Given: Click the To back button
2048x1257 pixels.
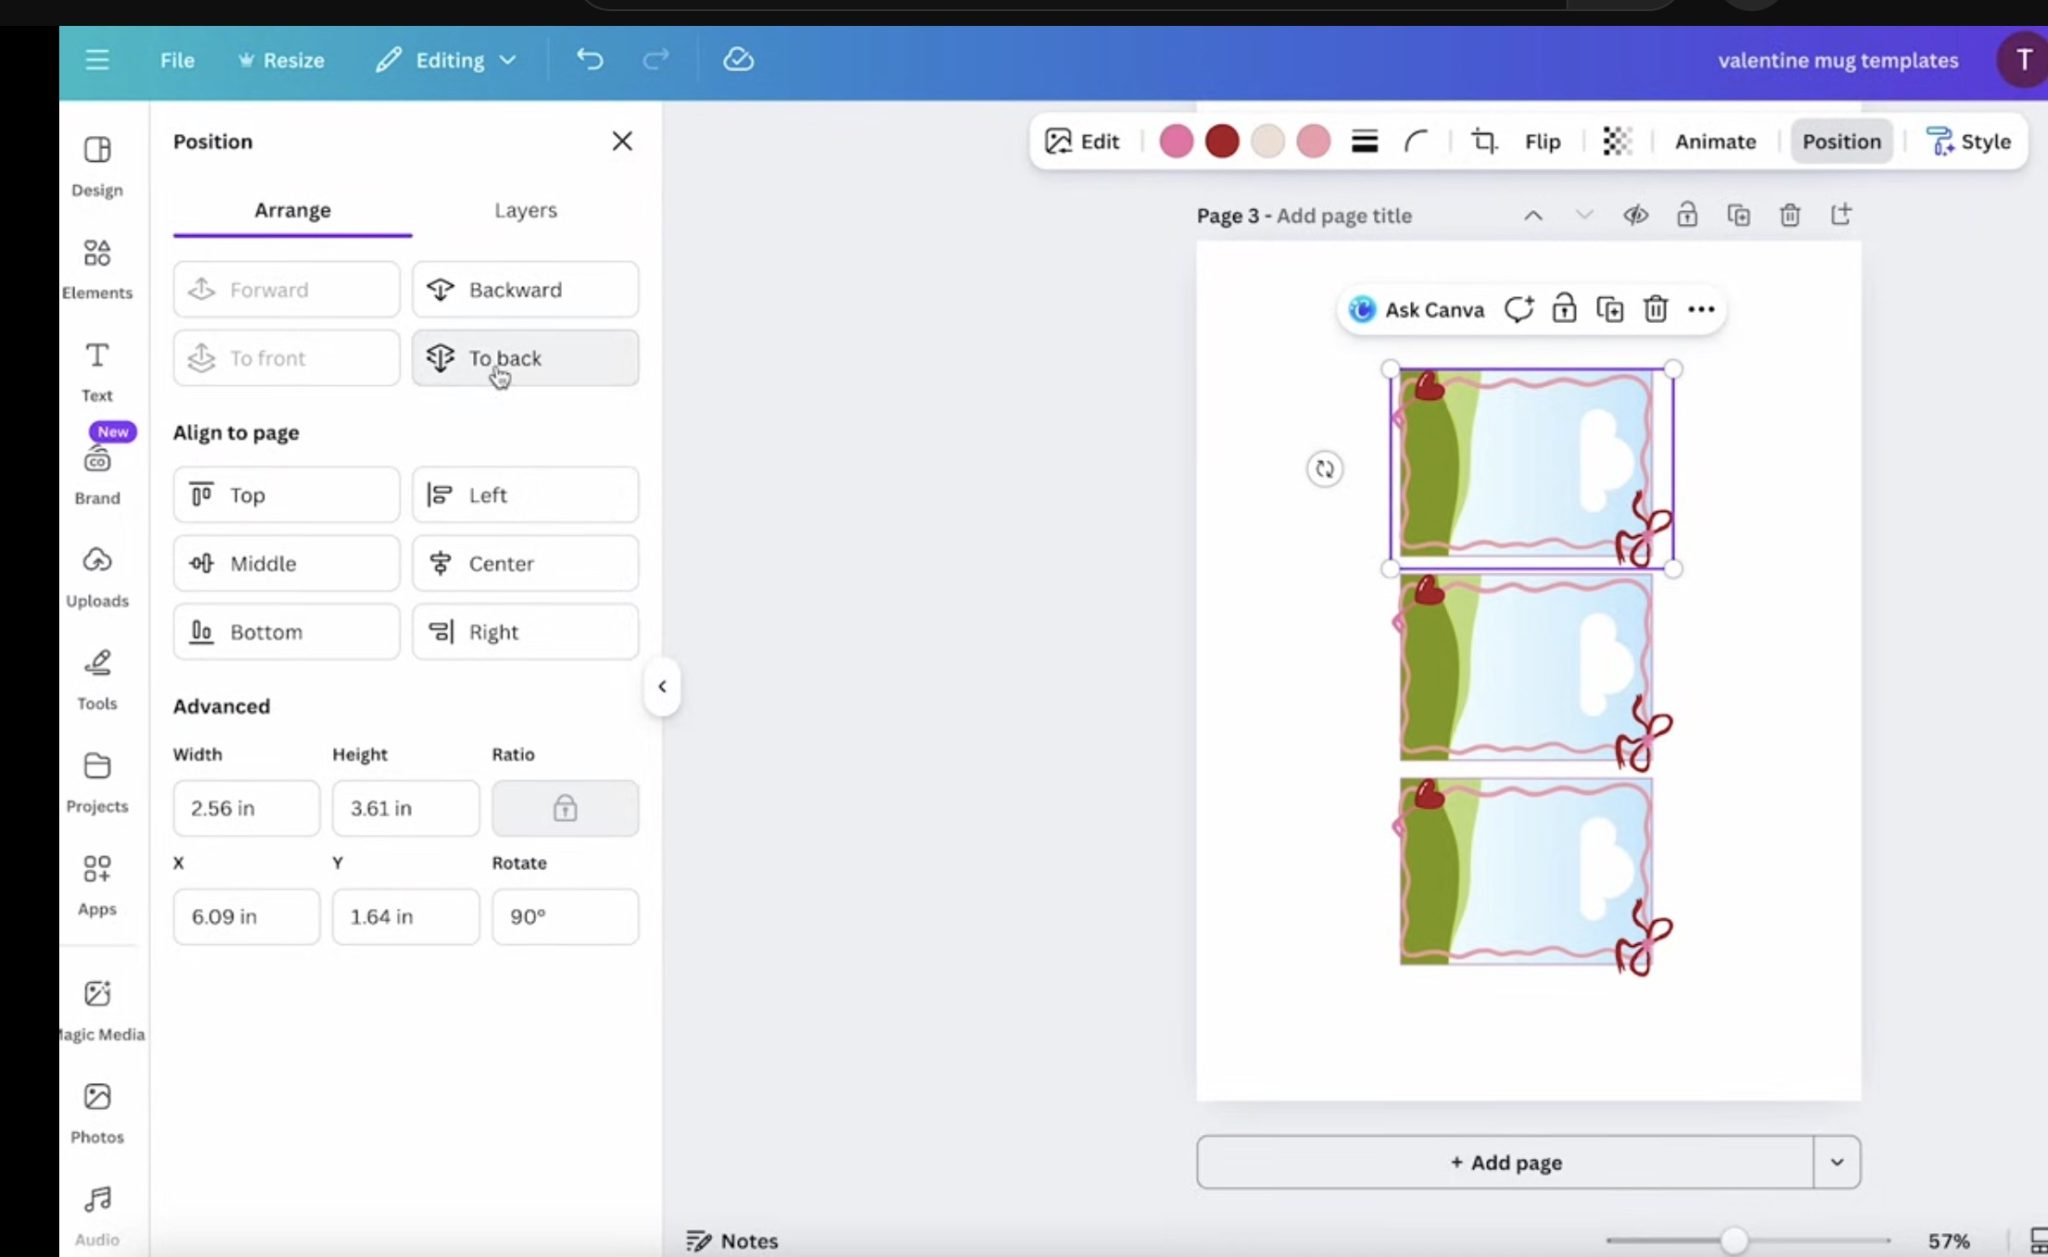Looking at the screenshot, I should [x=524, y=357].
